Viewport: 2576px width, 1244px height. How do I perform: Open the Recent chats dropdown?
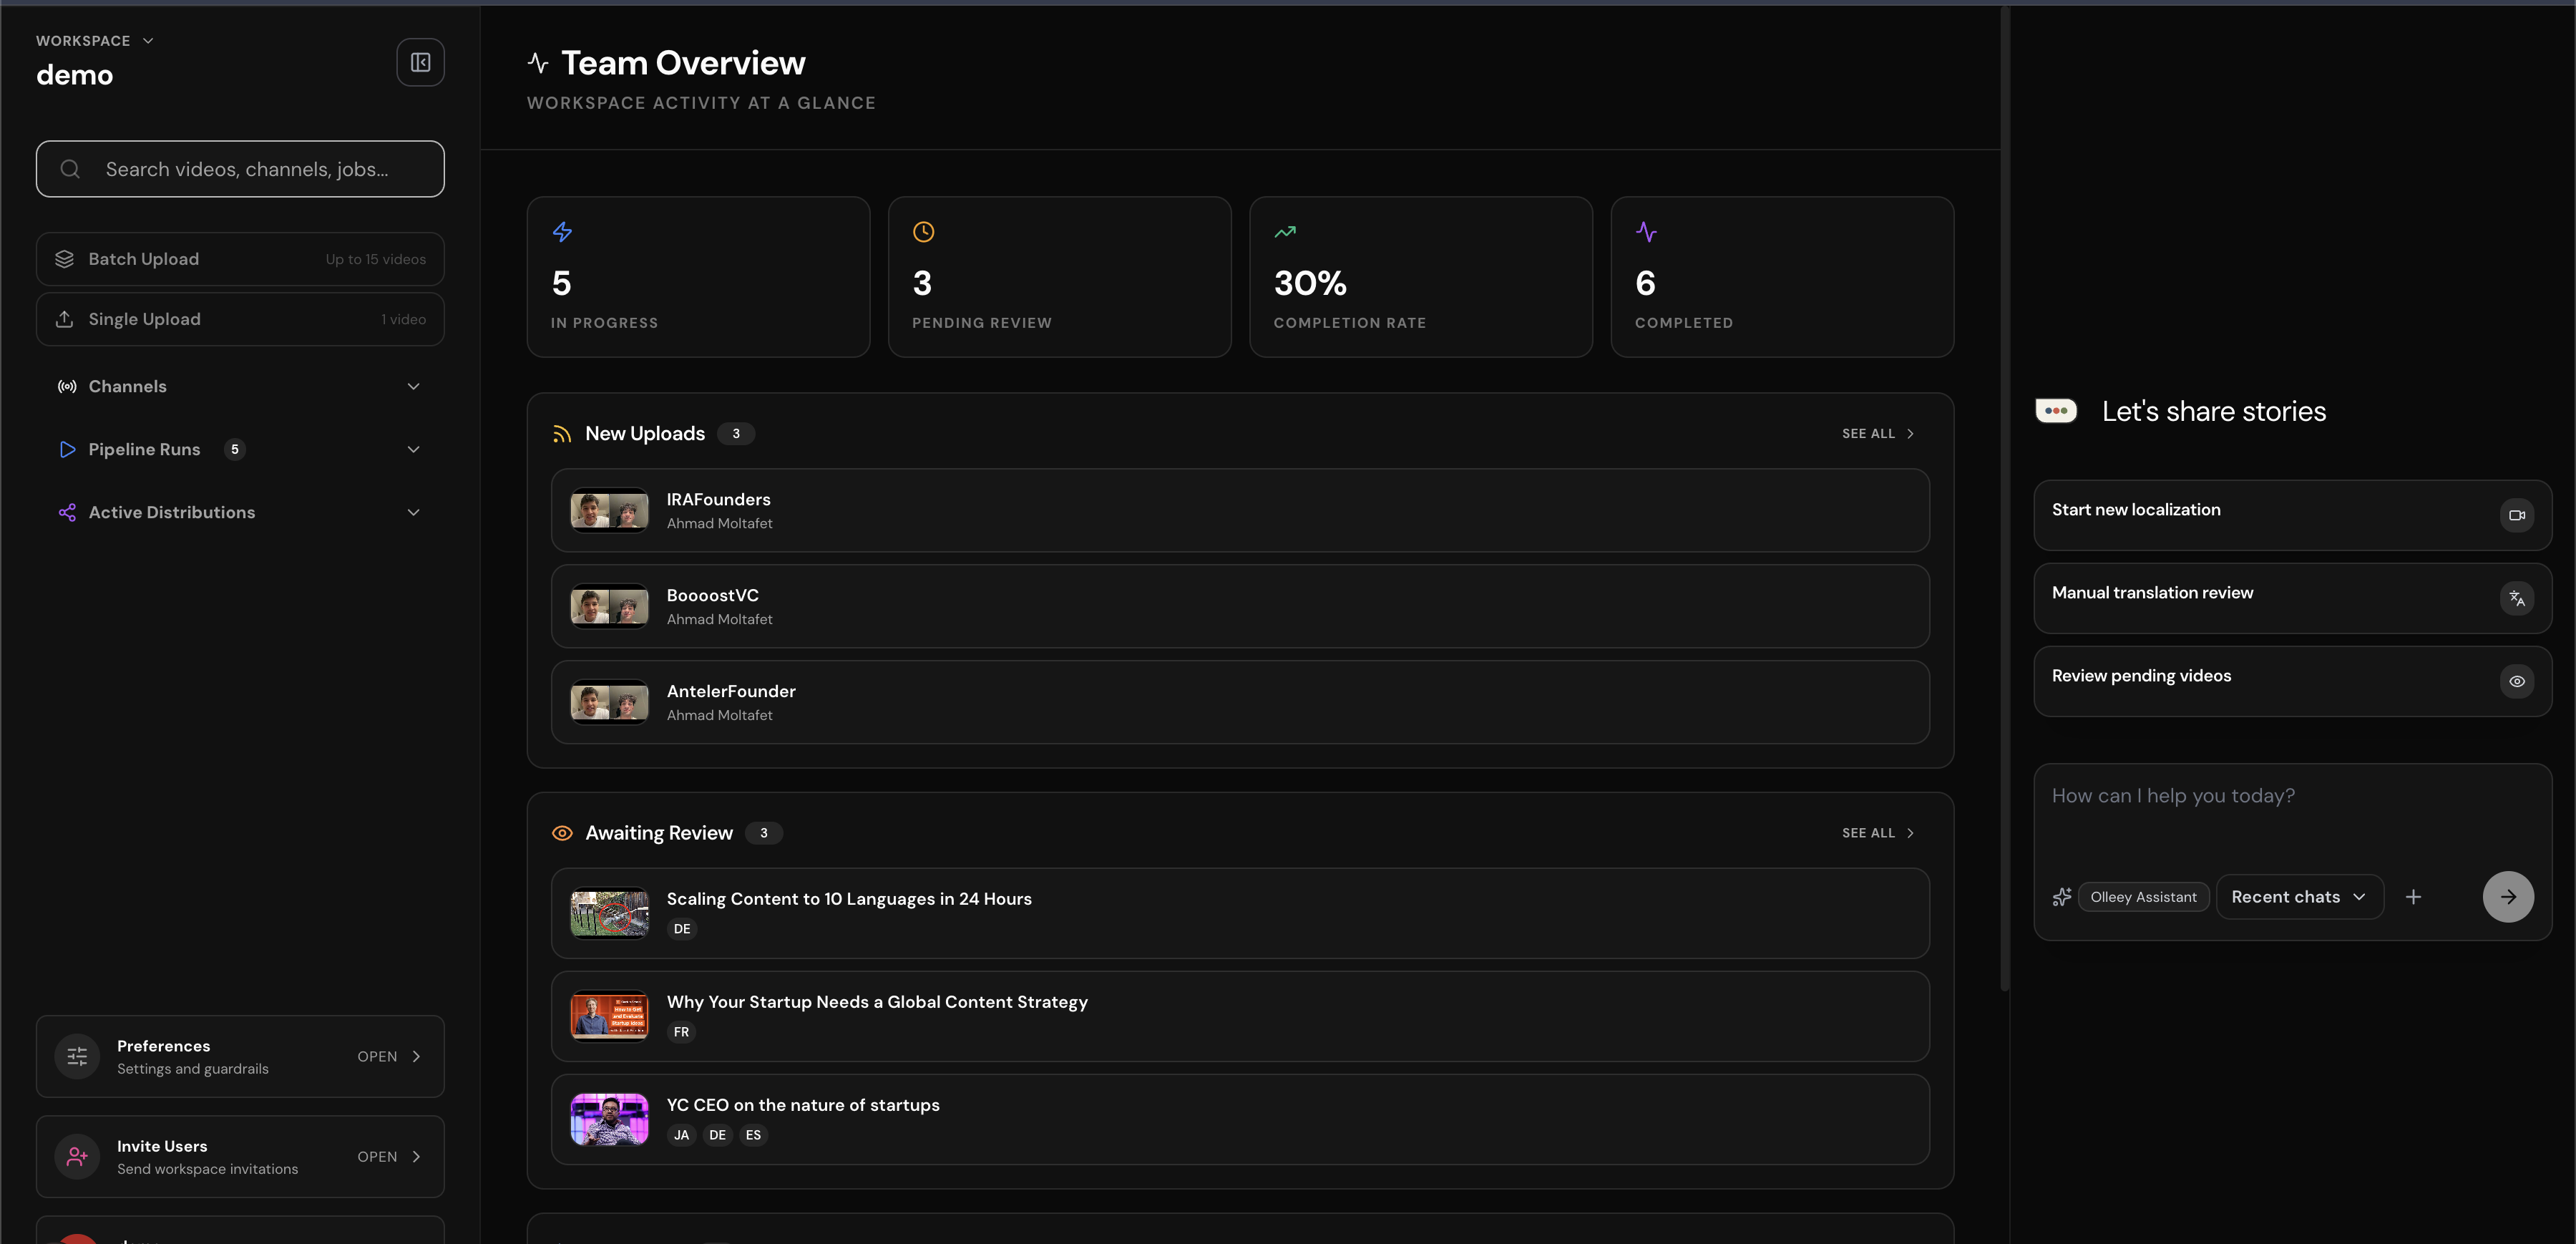pos(2299,896)
